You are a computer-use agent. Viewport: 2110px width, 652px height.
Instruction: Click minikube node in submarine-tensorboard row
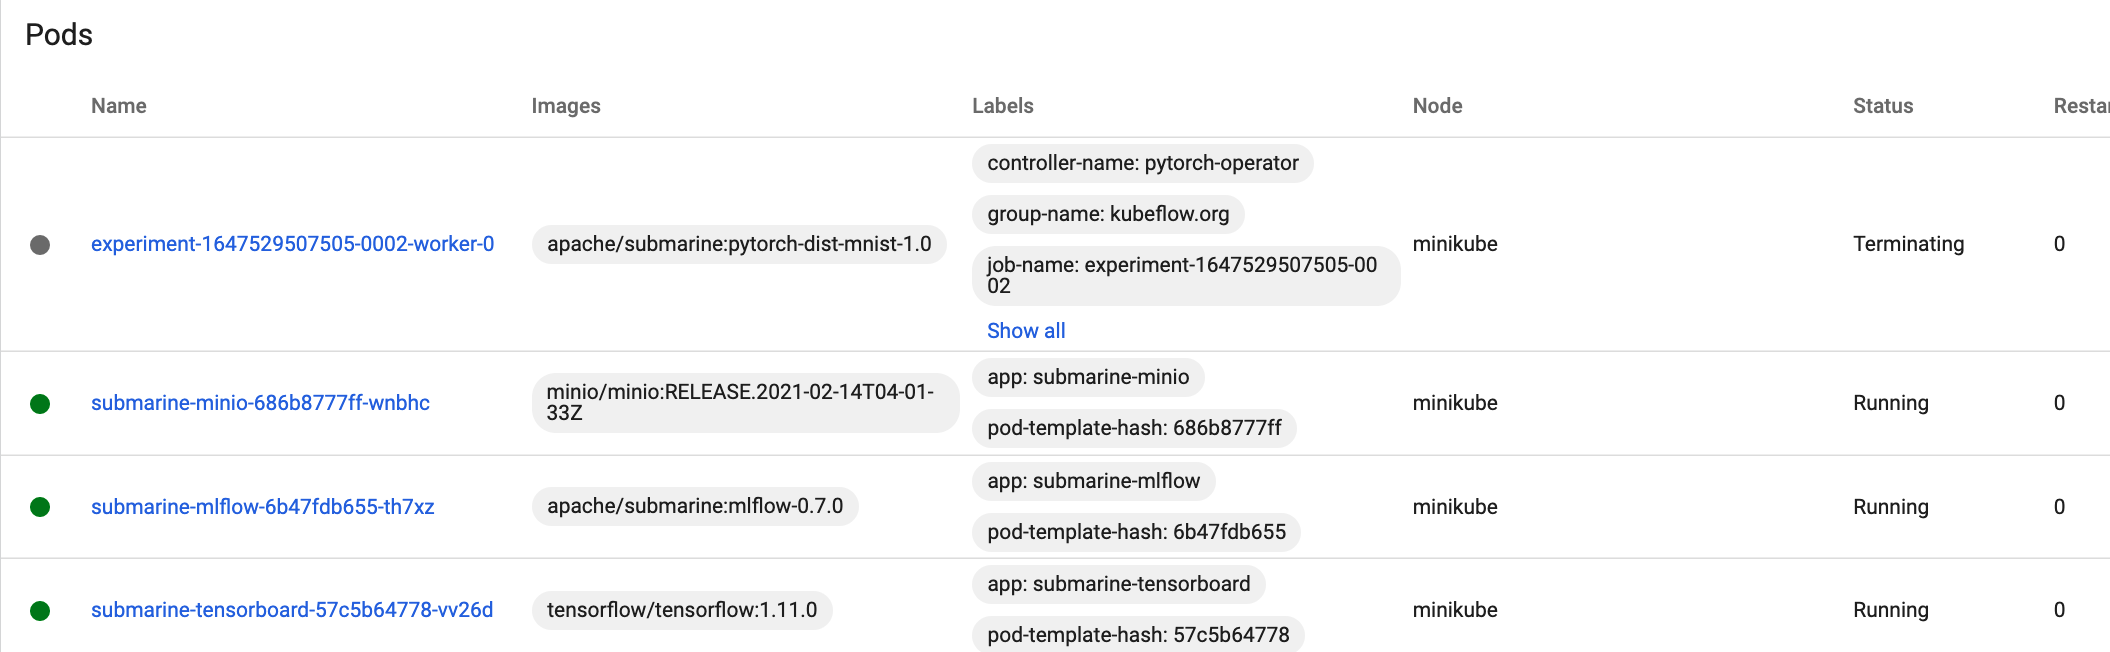1455,610
